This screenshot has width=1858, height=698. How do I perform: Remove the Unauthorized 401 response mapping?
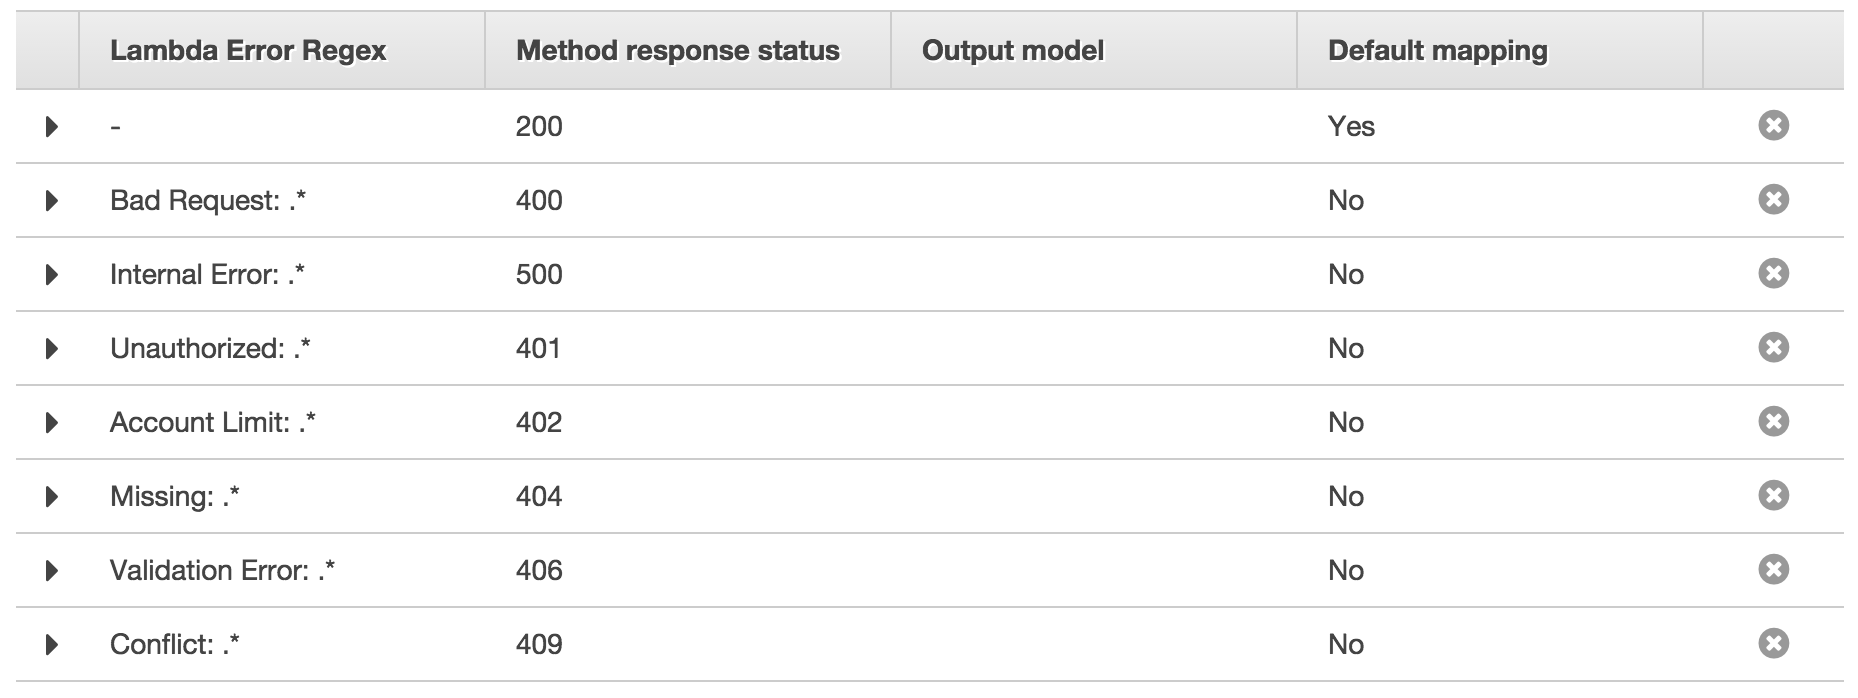[x=1773, y=348]
